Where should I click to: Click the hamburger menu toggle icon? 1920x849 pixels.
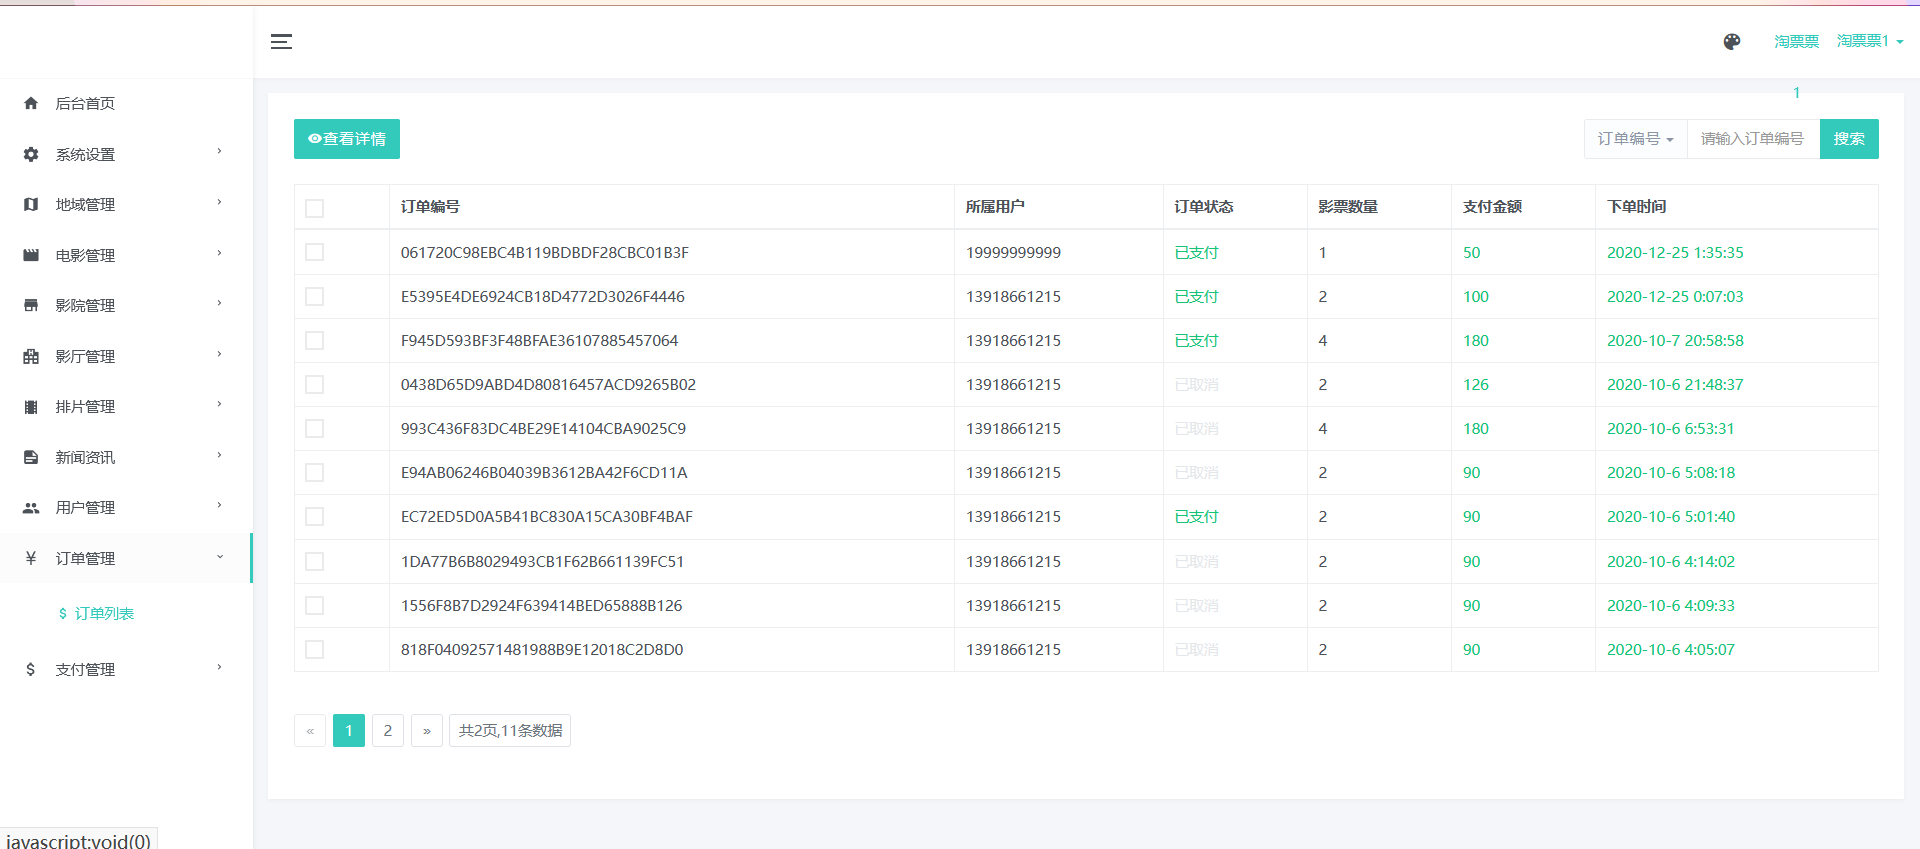(x=281, y=41)
